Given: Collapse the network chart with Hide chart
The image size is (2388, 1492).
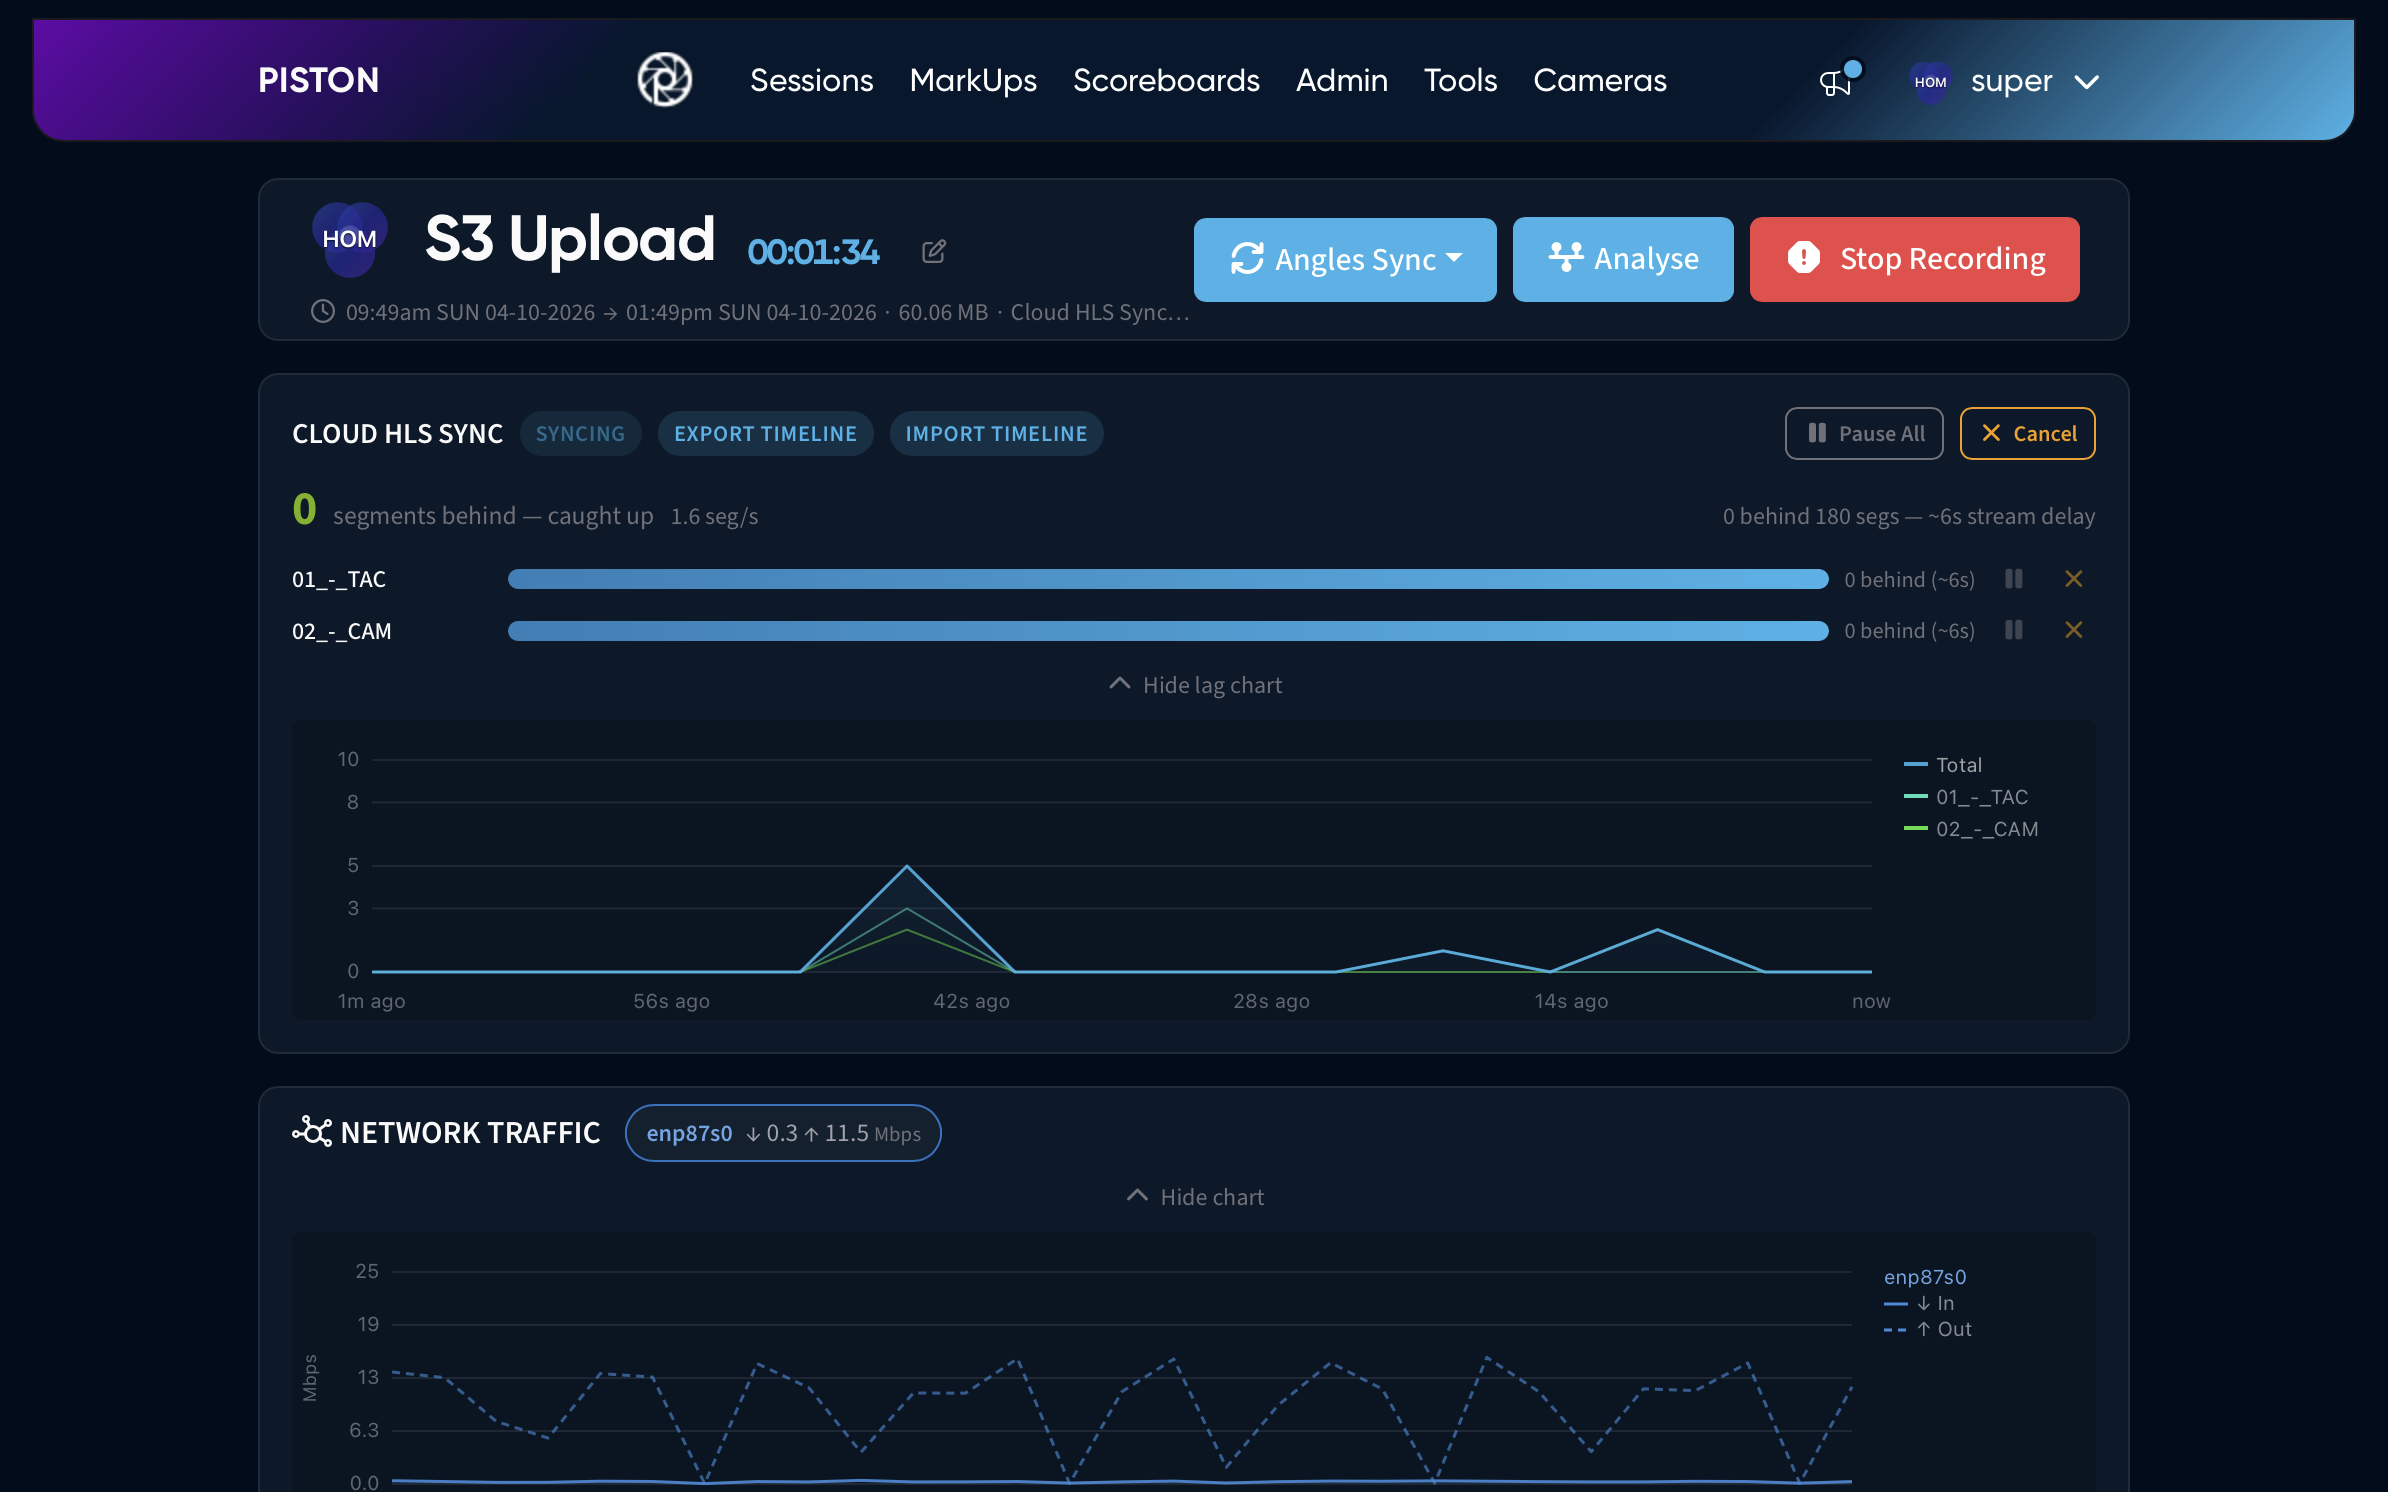Looking at the screenshot, I should 1195,1197.
